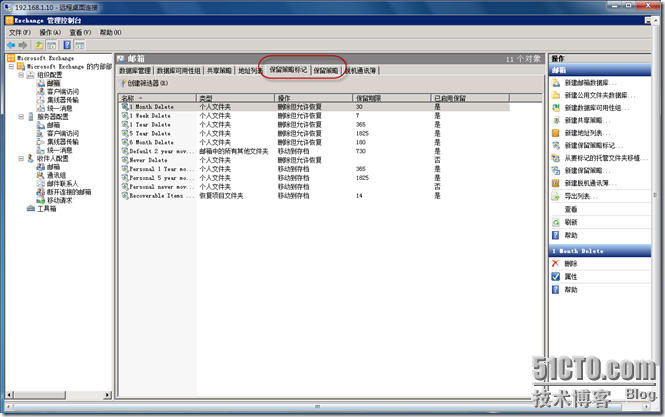665x417 pixels.
Task: Sort by the 名称 column header
Action: [158, 98]
